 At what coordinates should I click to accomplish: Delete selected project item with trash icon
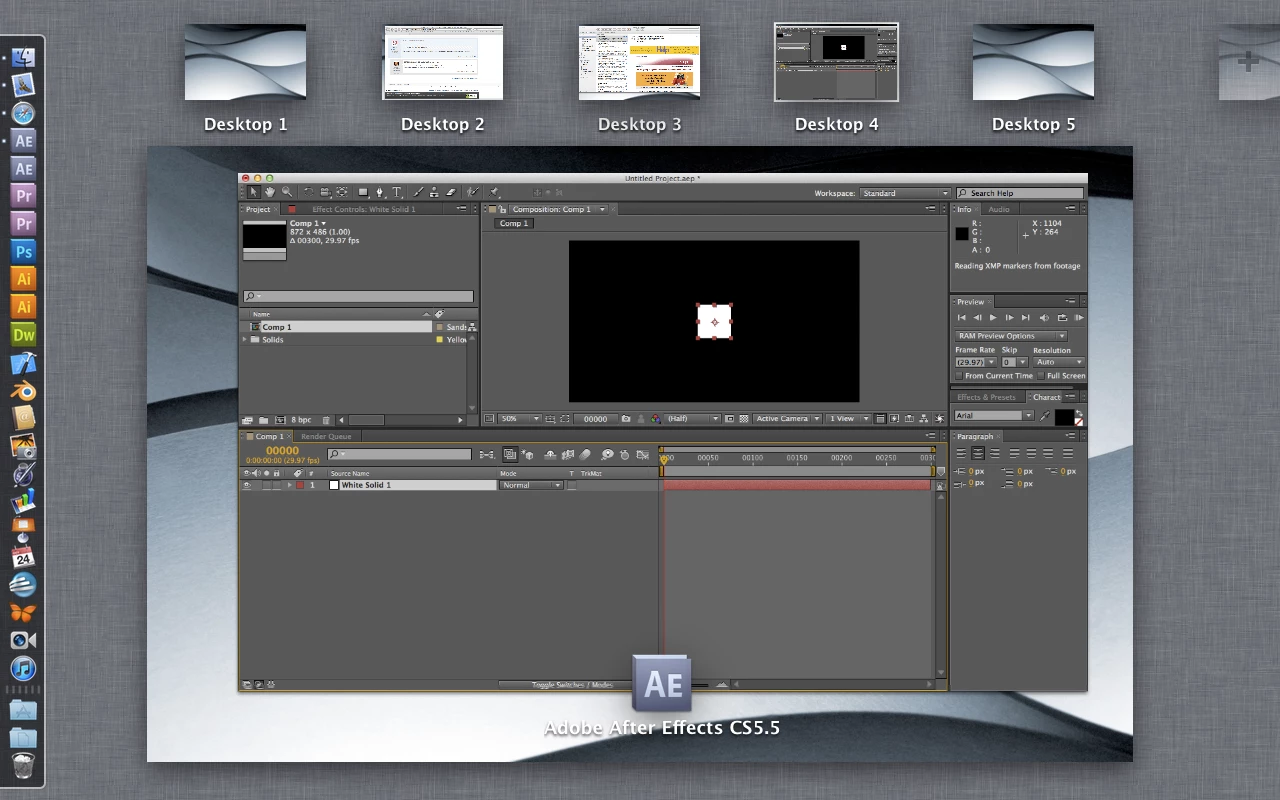pos(326,420)
